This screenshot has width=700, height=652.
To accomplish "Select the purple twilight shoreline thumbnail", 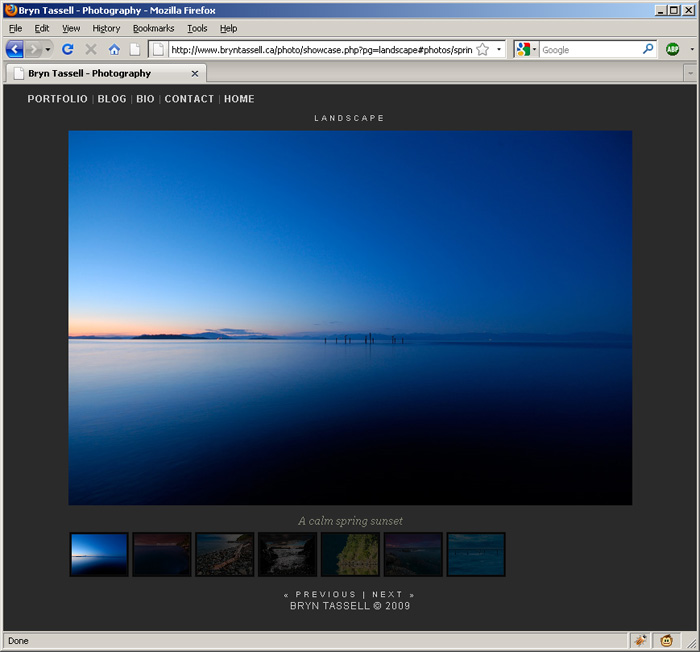I will pos(413,554).
